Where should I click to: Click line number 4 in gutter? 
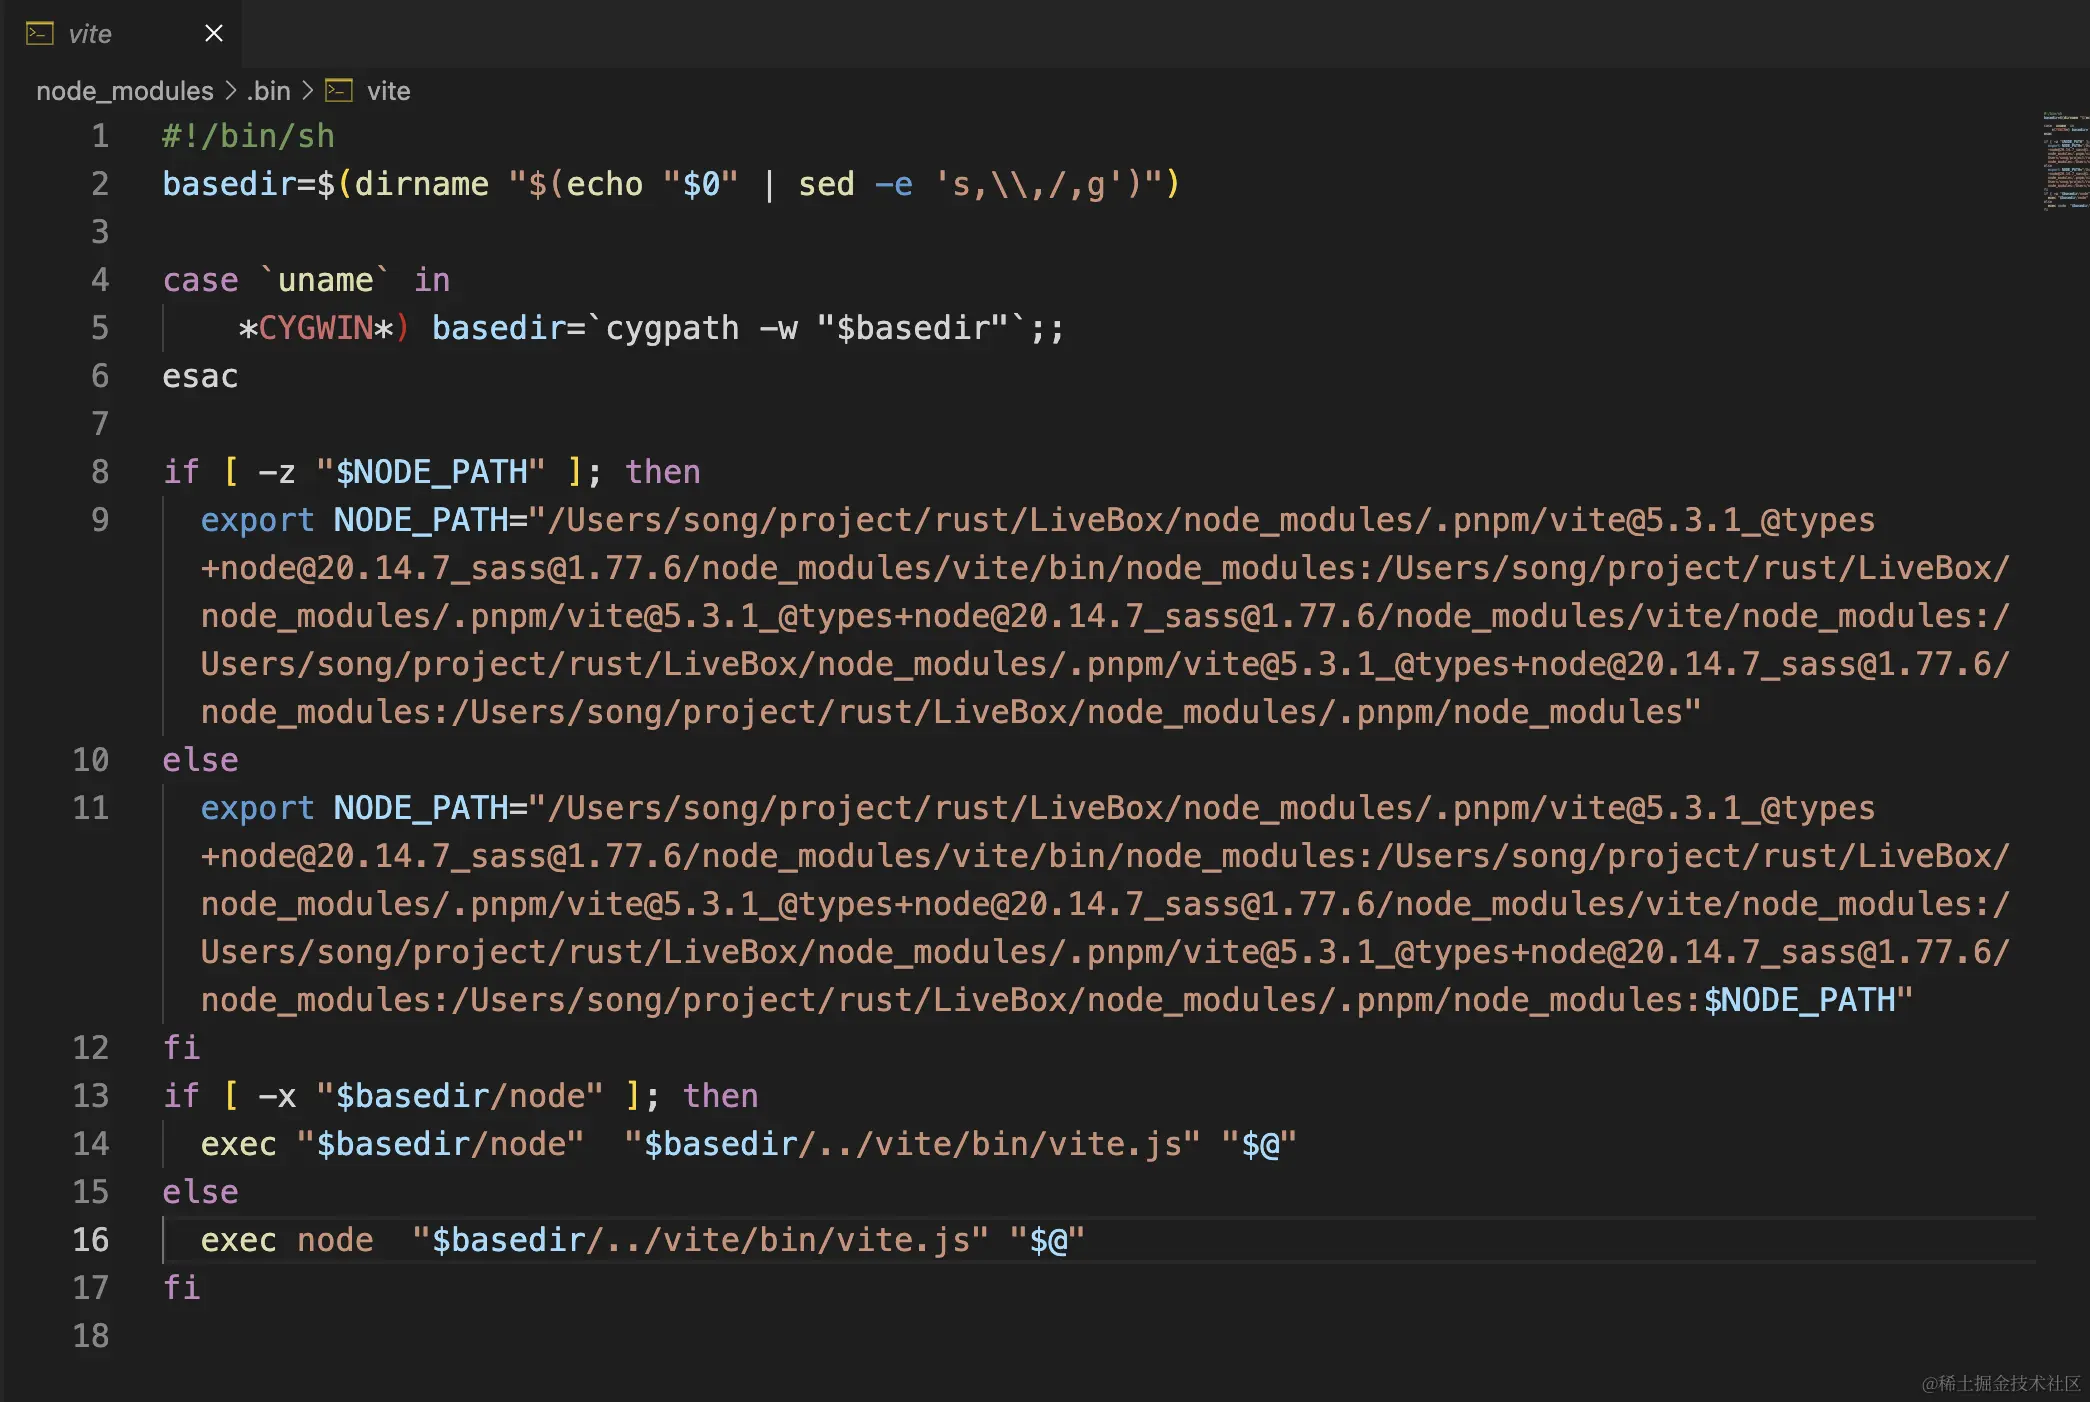(x=100, y=280)
